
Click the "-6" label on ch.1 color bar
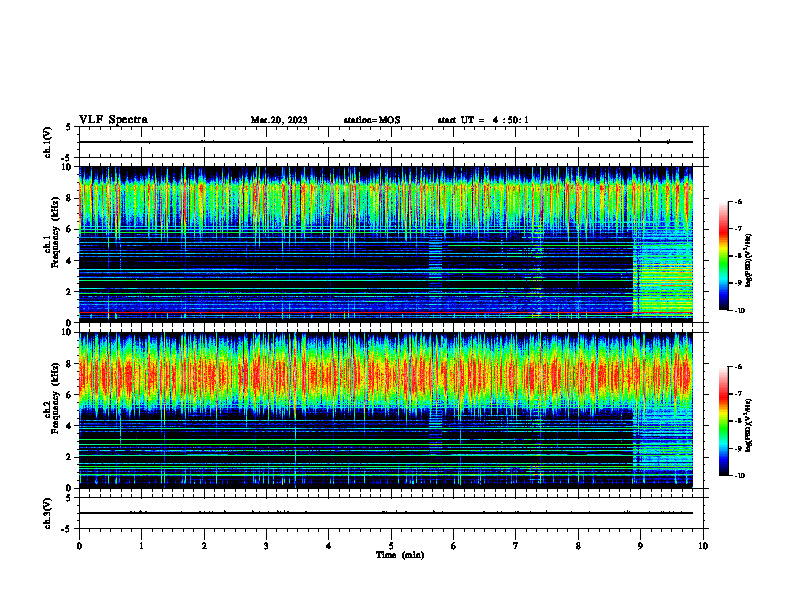coord(738,201)
